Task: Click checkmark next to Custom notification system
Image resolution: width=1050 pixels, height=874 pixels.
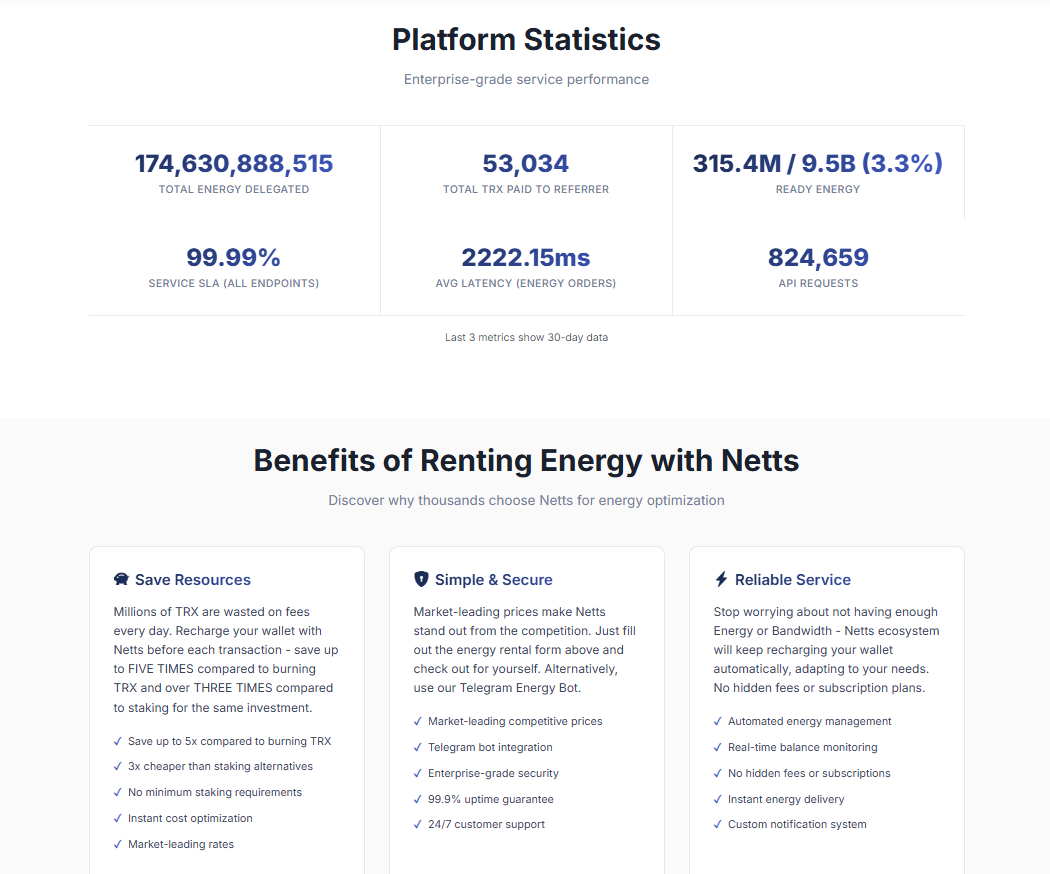Action: 717,825
